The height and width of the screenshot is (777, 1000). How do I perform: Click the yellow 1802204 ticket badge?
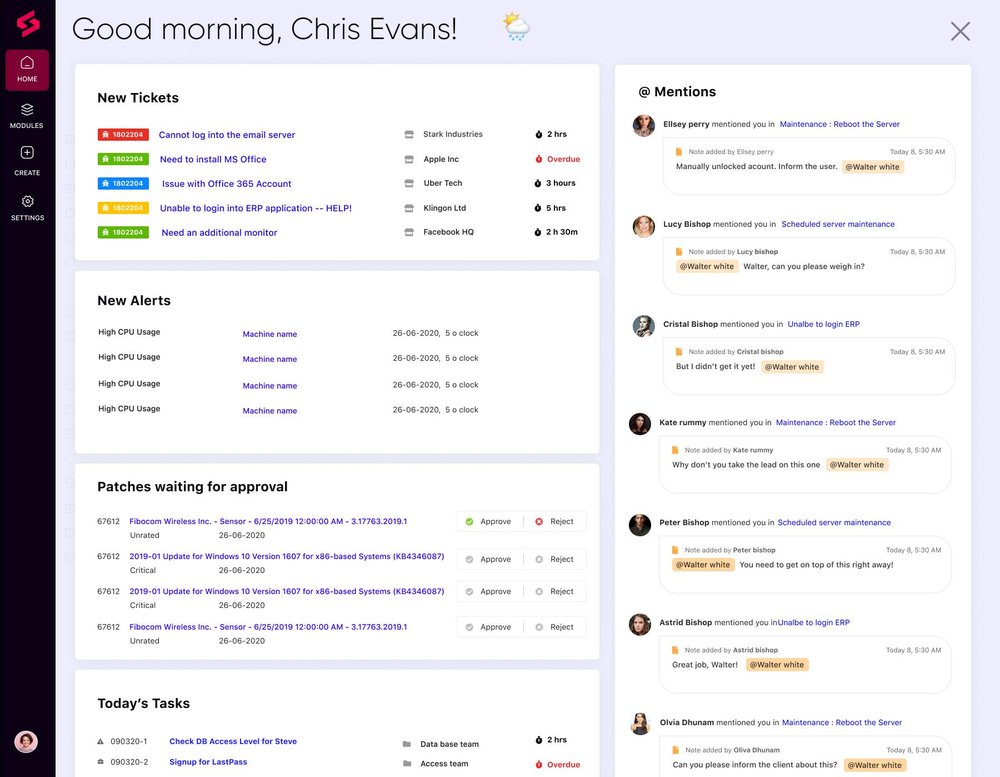pos(123,208)
